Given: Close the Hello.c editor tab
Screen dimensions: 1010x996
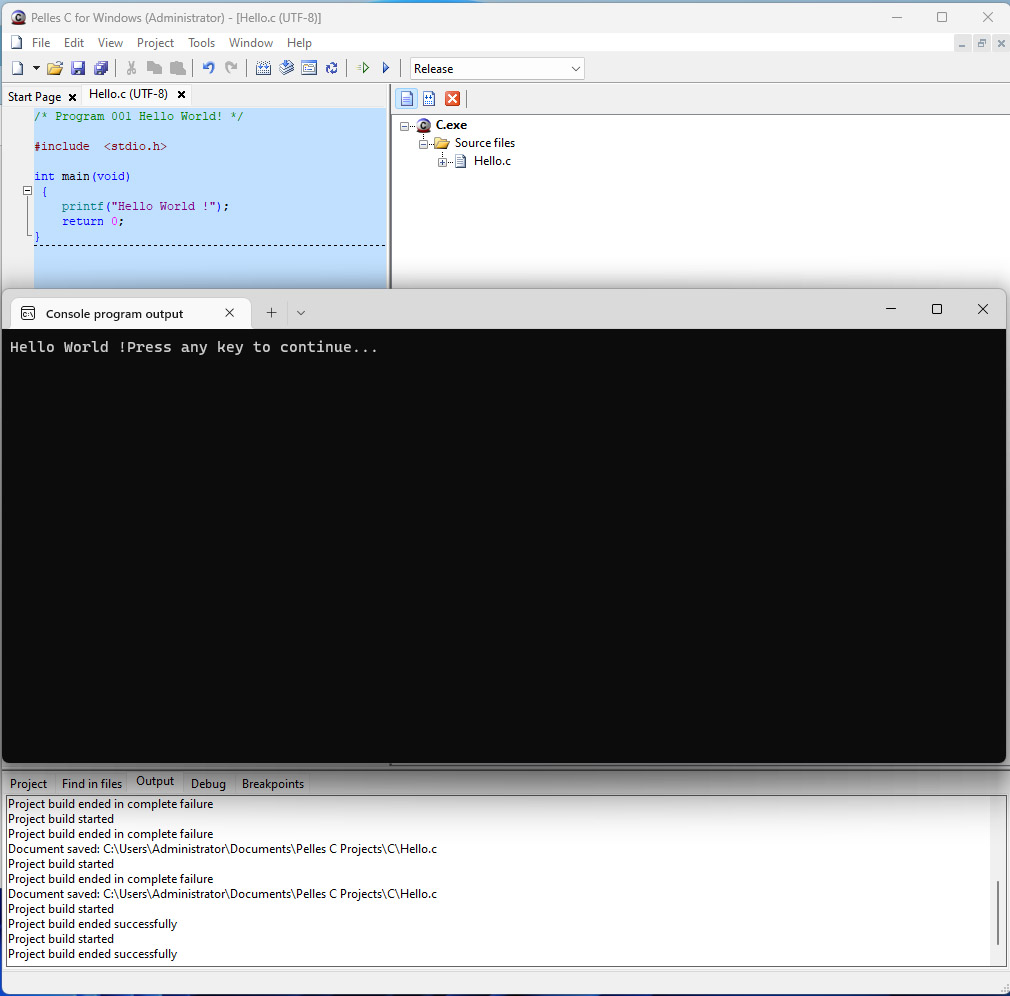Looking at the screenshot, I should (x=181, y=95).
